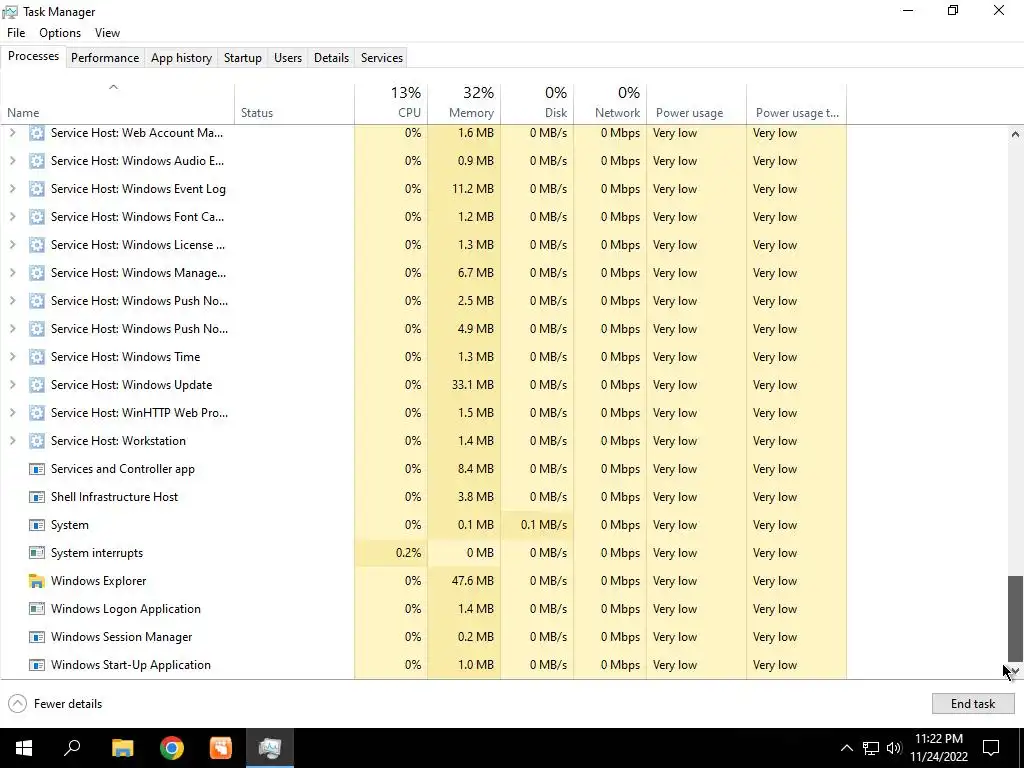This screenshot has height=768, width=1024.
Task: Open File Explorer from the taskbar
Action: tap(122, 748)
